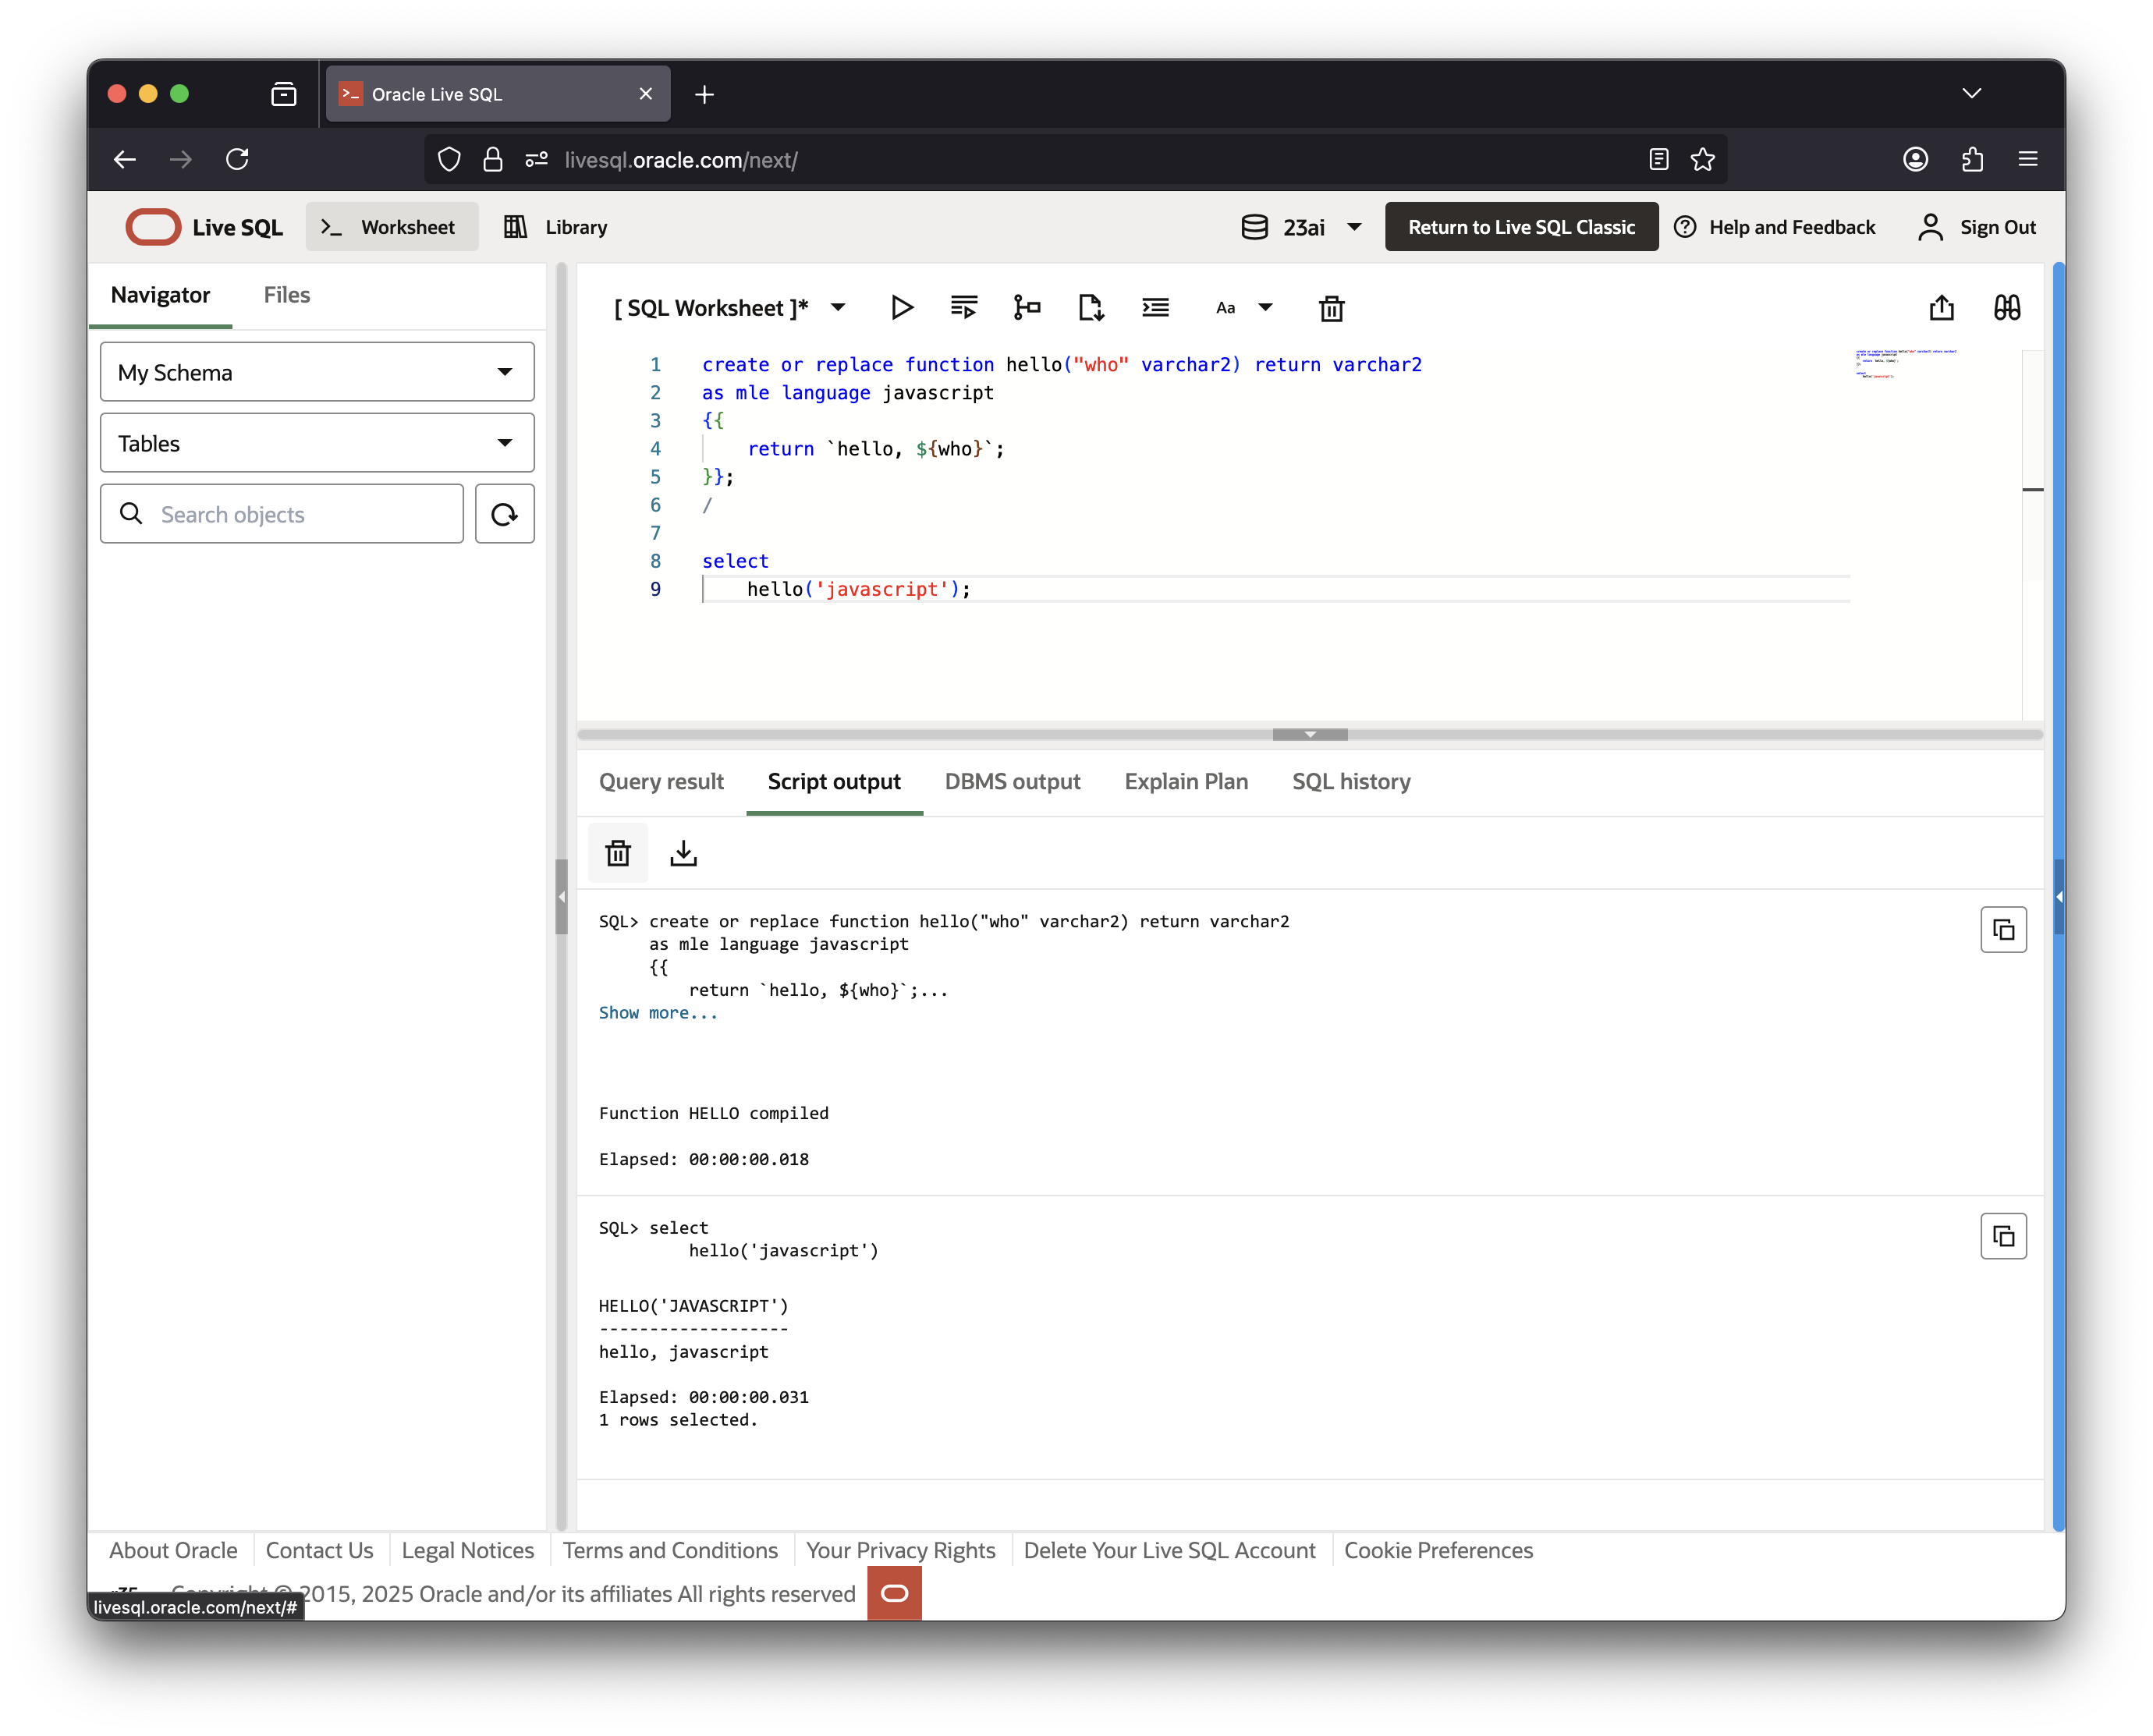Image resolution: width=2153 pixels, height=1736 pixels.
Task: Open the My Schema dropdown
Action: tap(317, 372)
